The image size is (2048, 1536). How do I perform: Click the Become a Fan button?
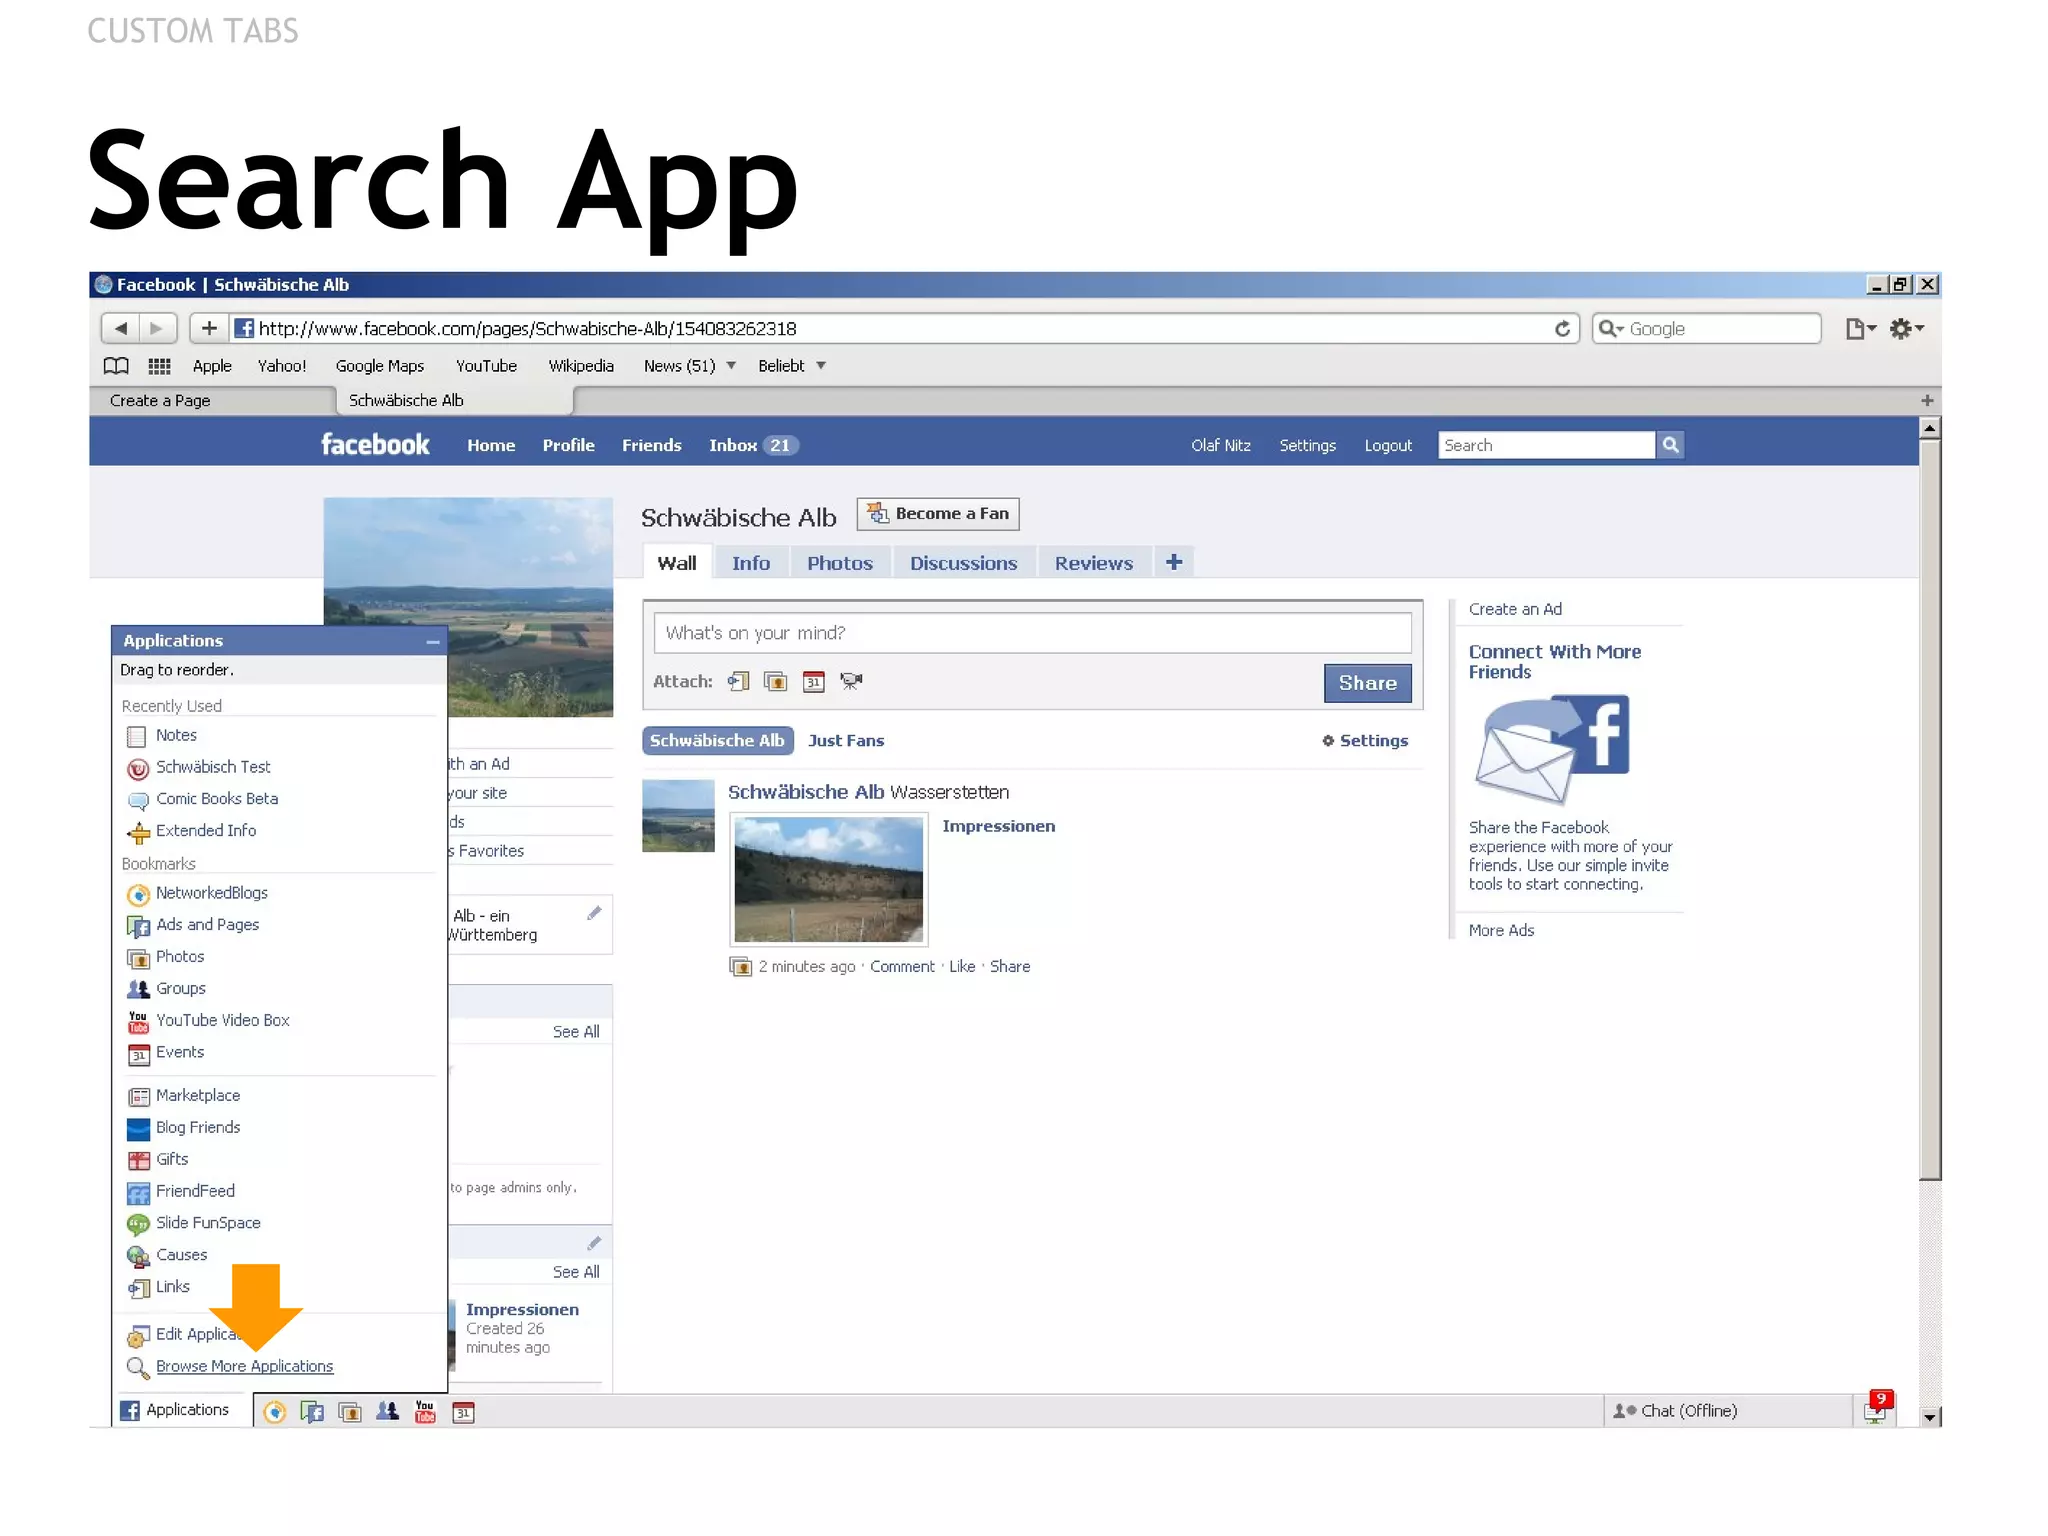point(938,514)
